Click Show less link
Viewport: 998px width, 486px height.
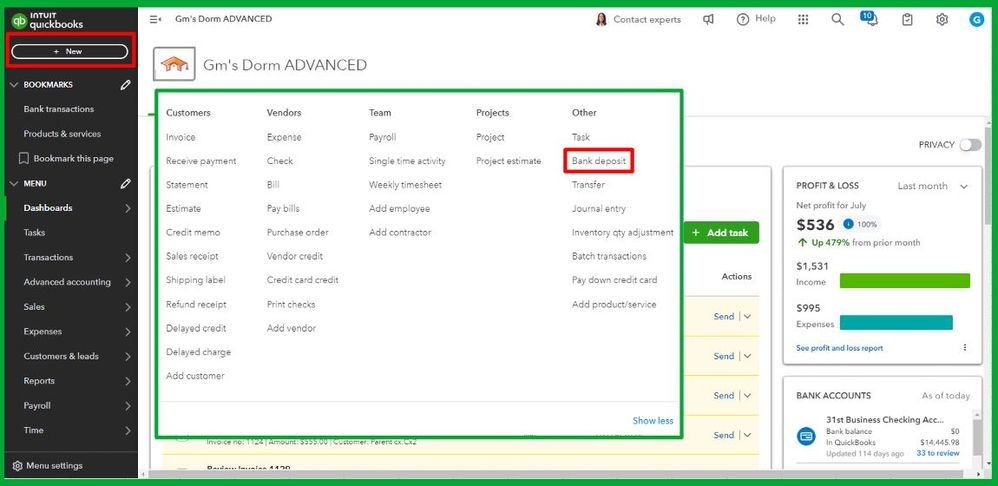652,420
